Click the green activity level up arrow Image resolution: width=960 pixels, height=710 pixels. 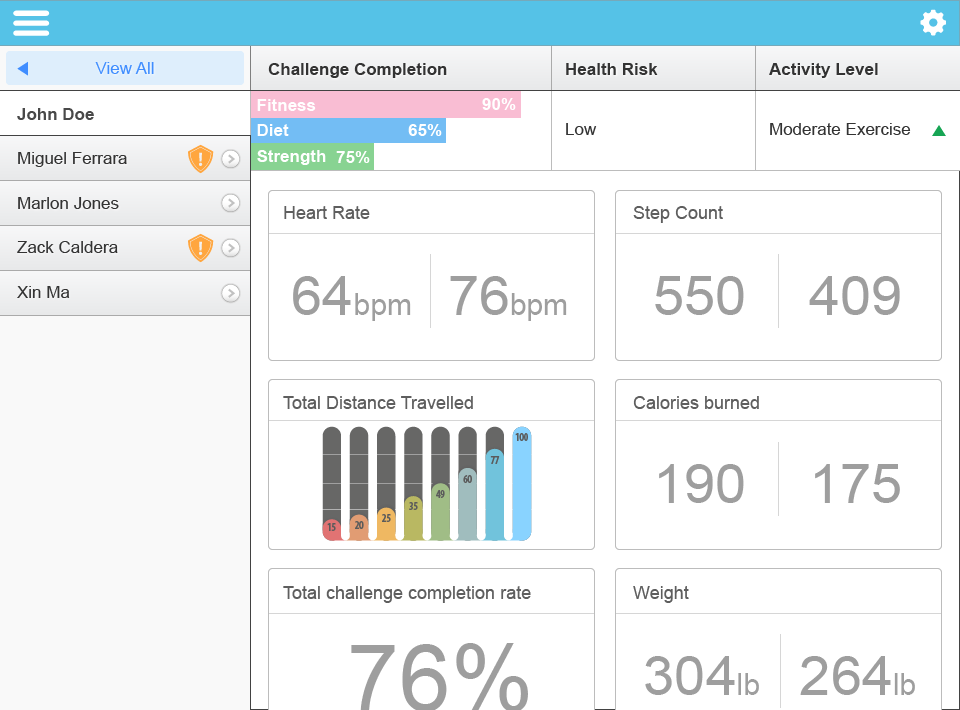tap(938, 130)
